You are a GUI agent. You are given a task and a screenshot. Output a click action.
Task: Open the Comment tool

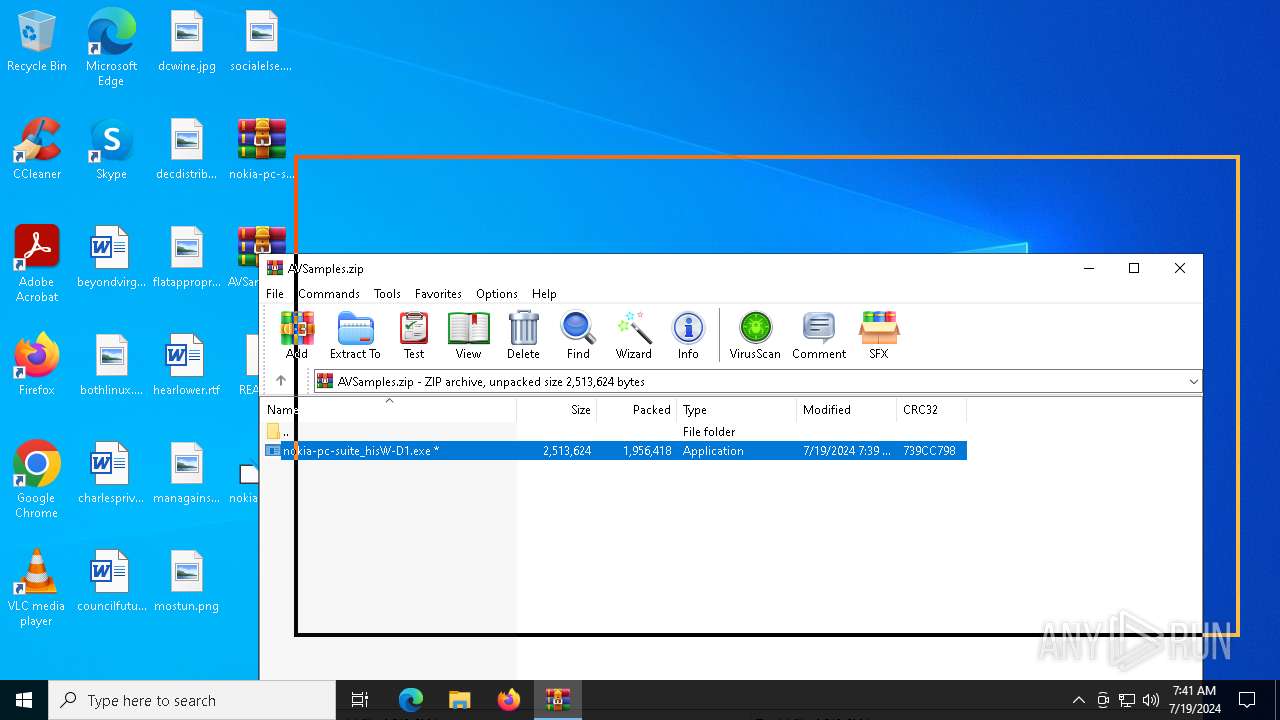click(819, 335)
